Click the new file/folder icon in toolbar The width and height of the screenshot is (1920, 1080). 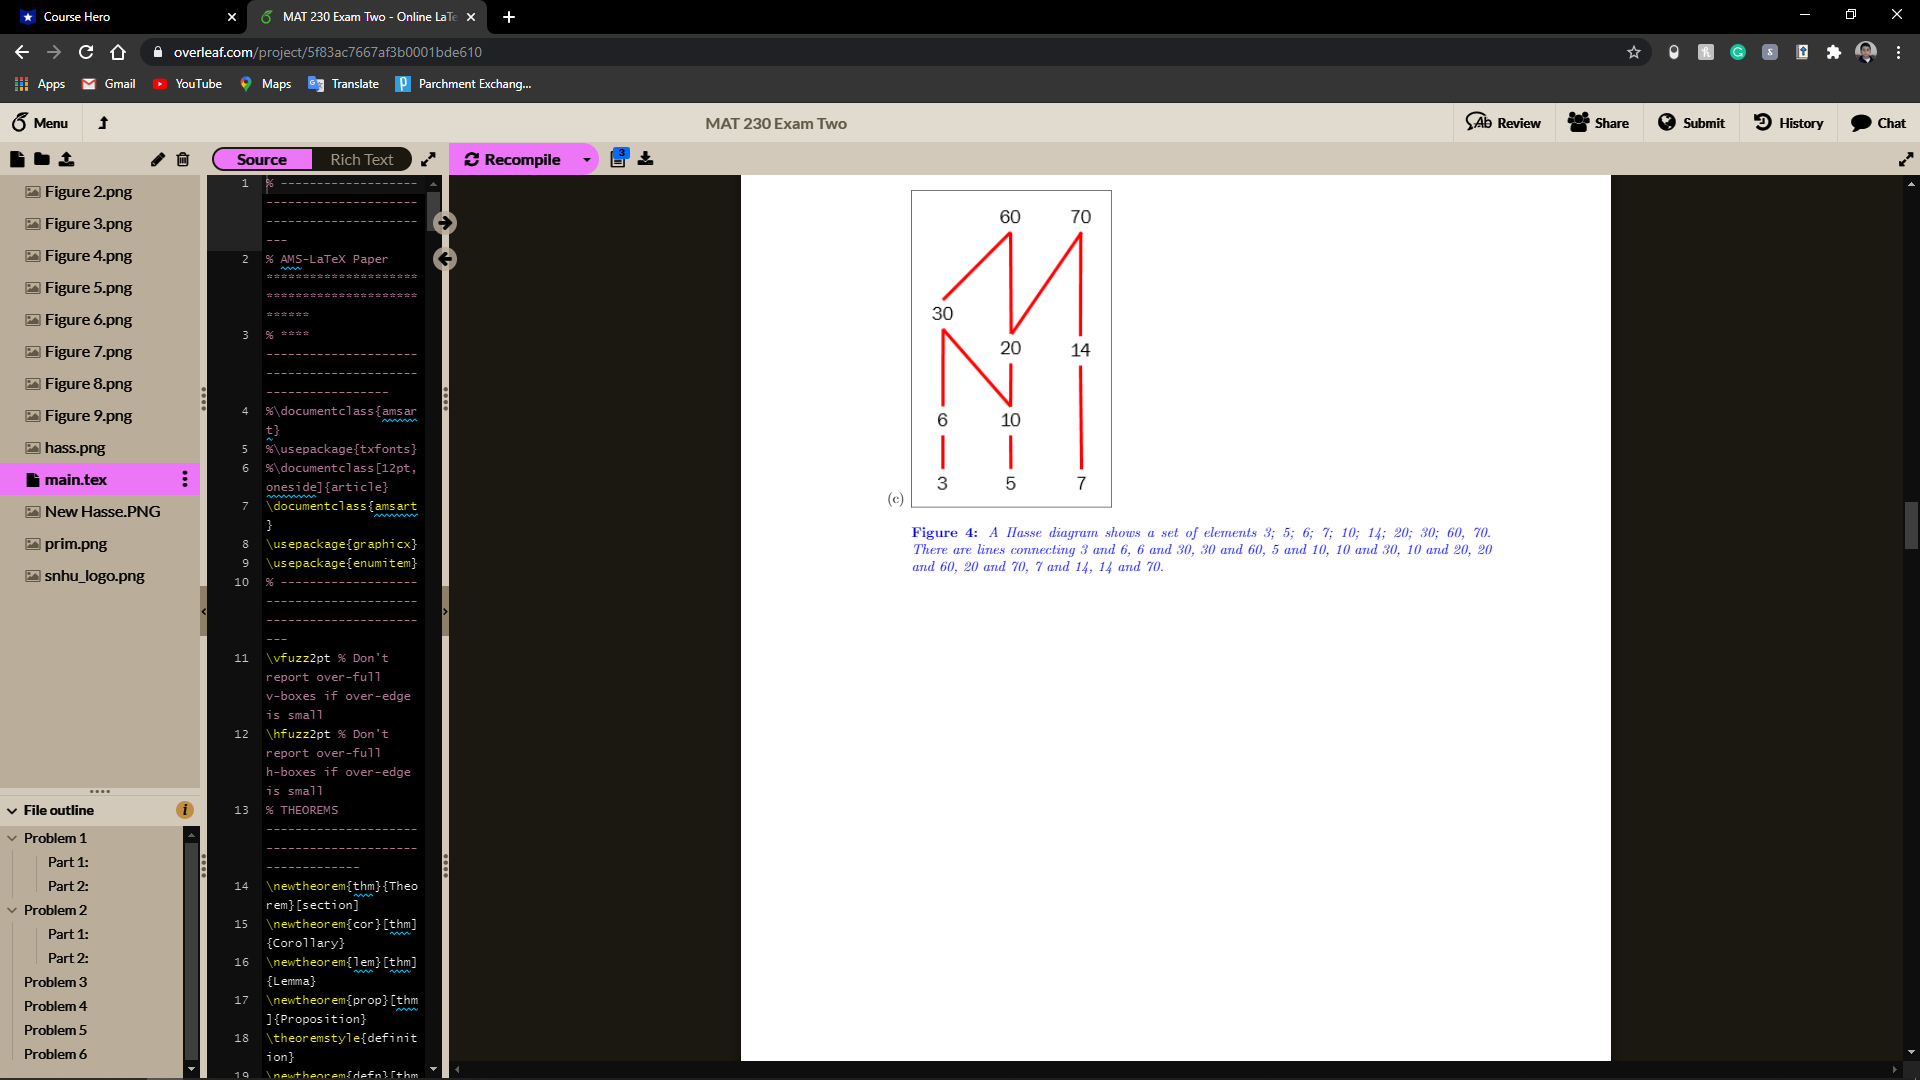tap(17, 158)
